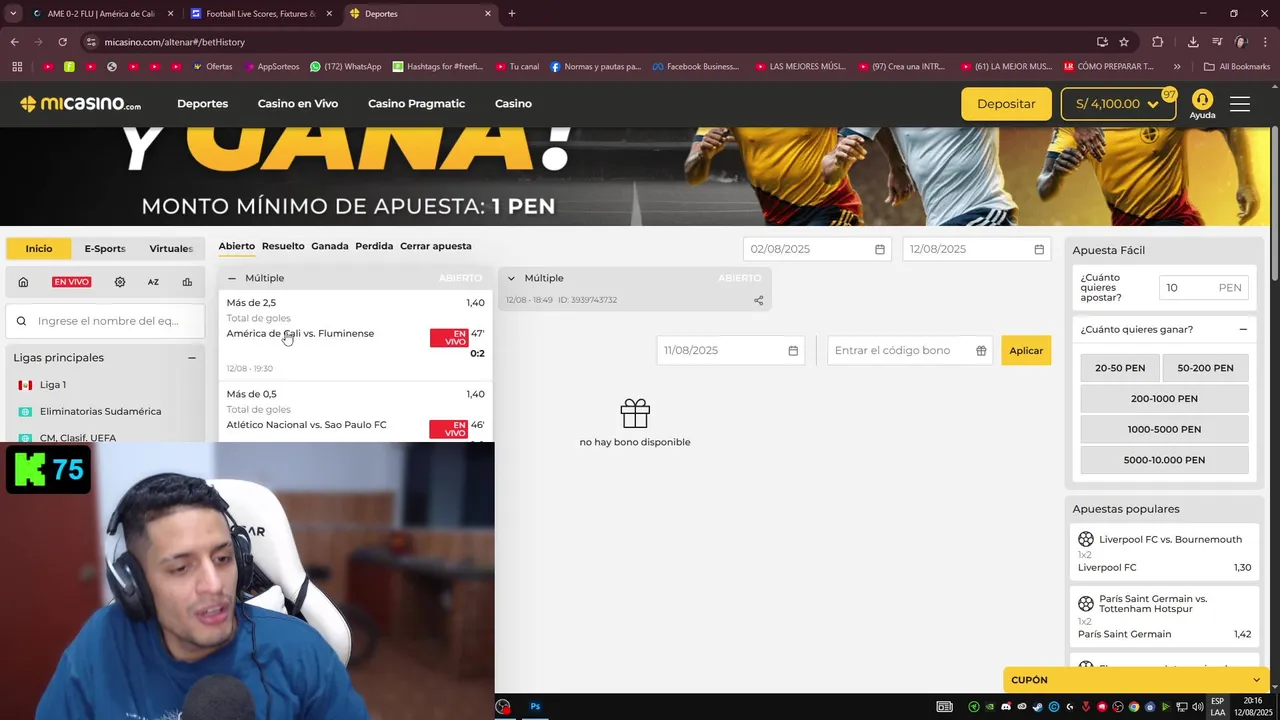This screenshot has height=720, width=1280.
Task: Open the Ayuda help headset icon
Action: 1202,99
